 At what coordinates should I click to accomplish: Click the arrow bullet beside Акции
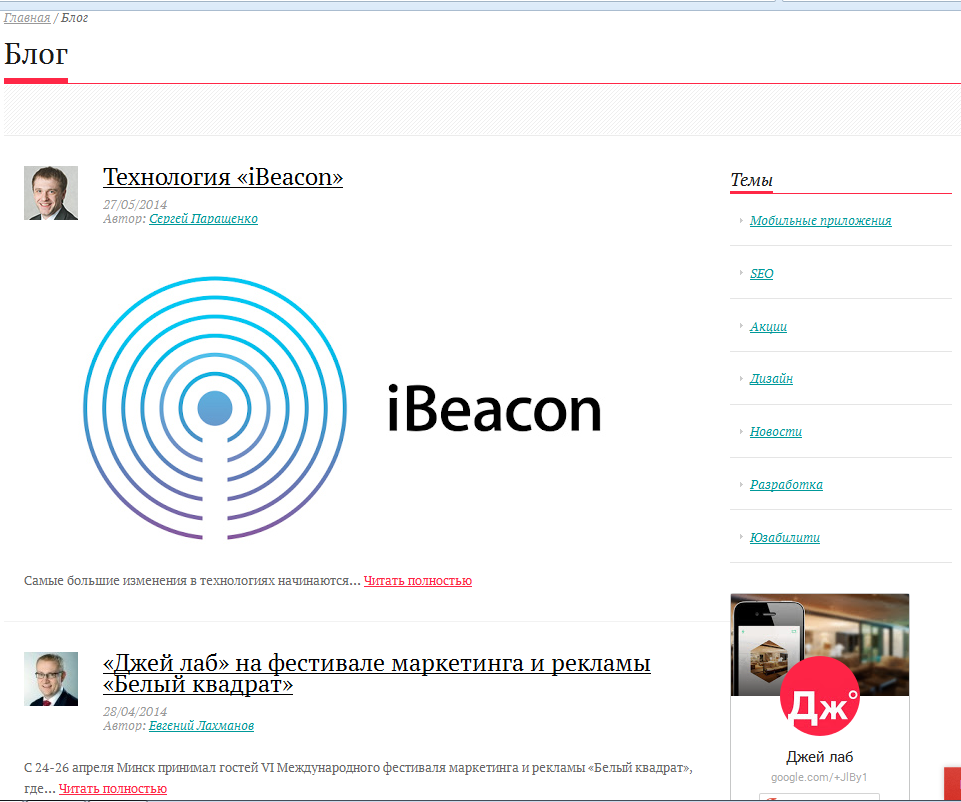(741, 325)
